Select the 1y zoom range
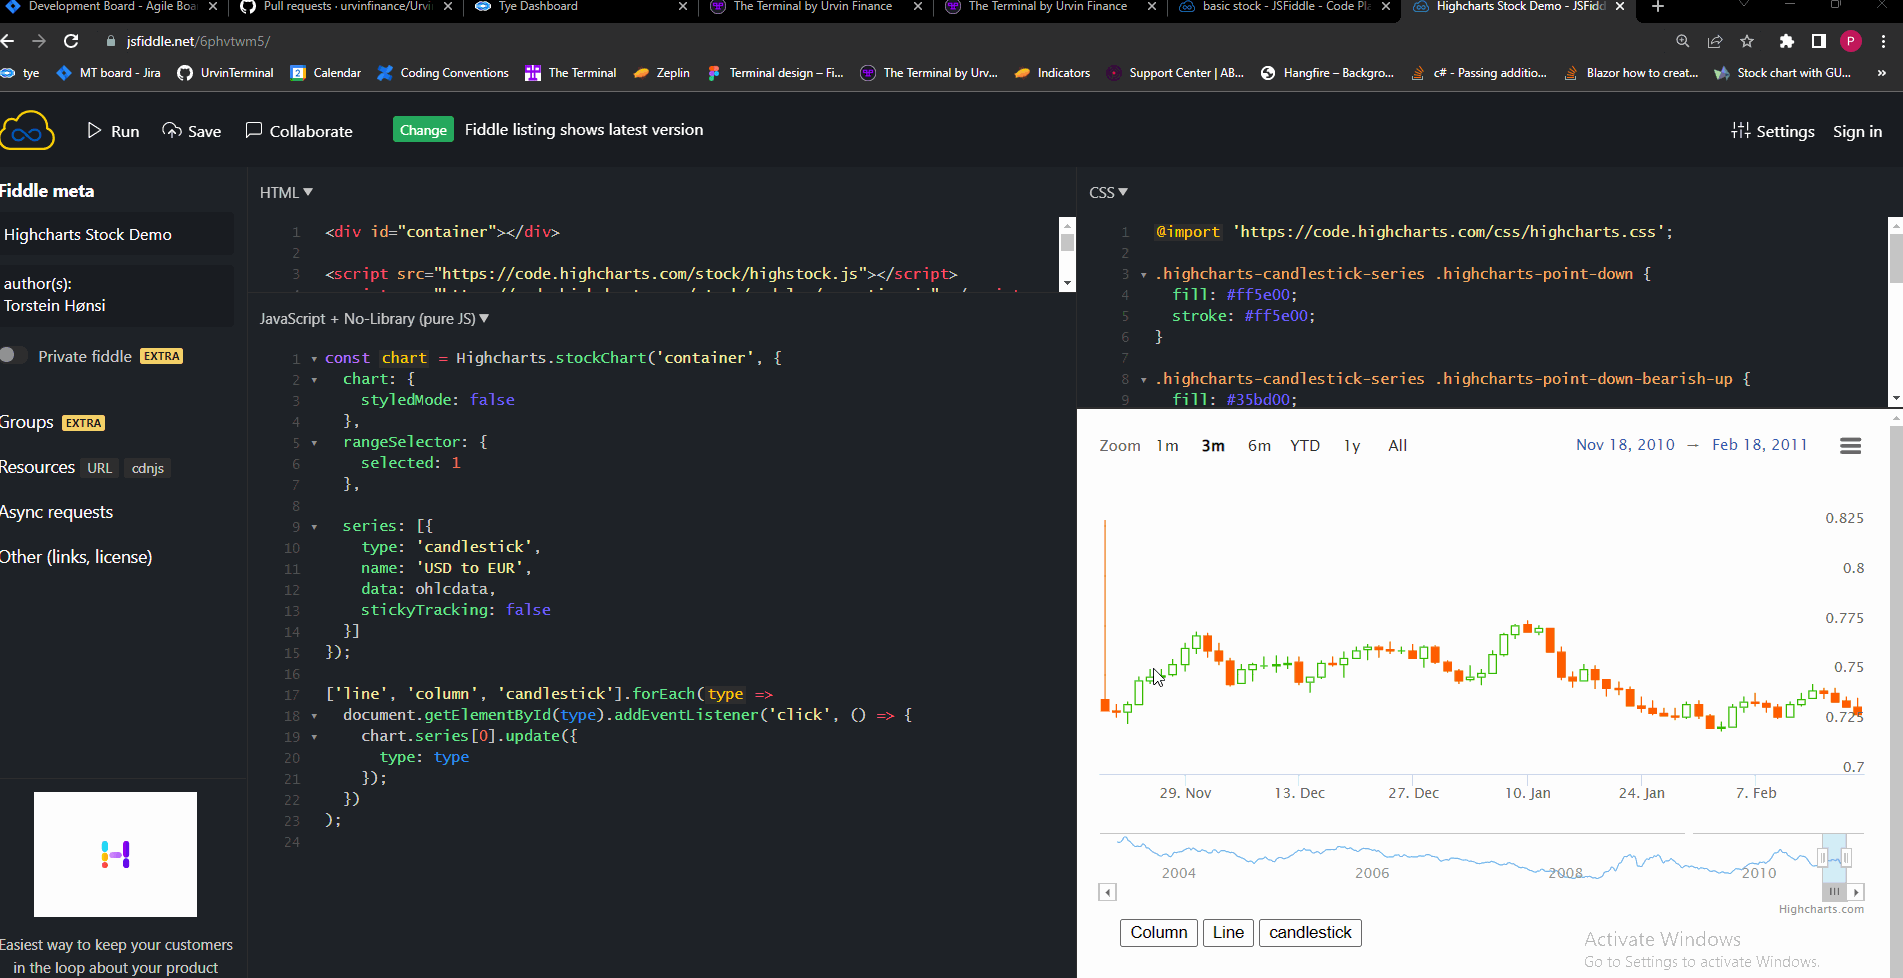This screenshot has width=1903, height=978. (1351, 445)
